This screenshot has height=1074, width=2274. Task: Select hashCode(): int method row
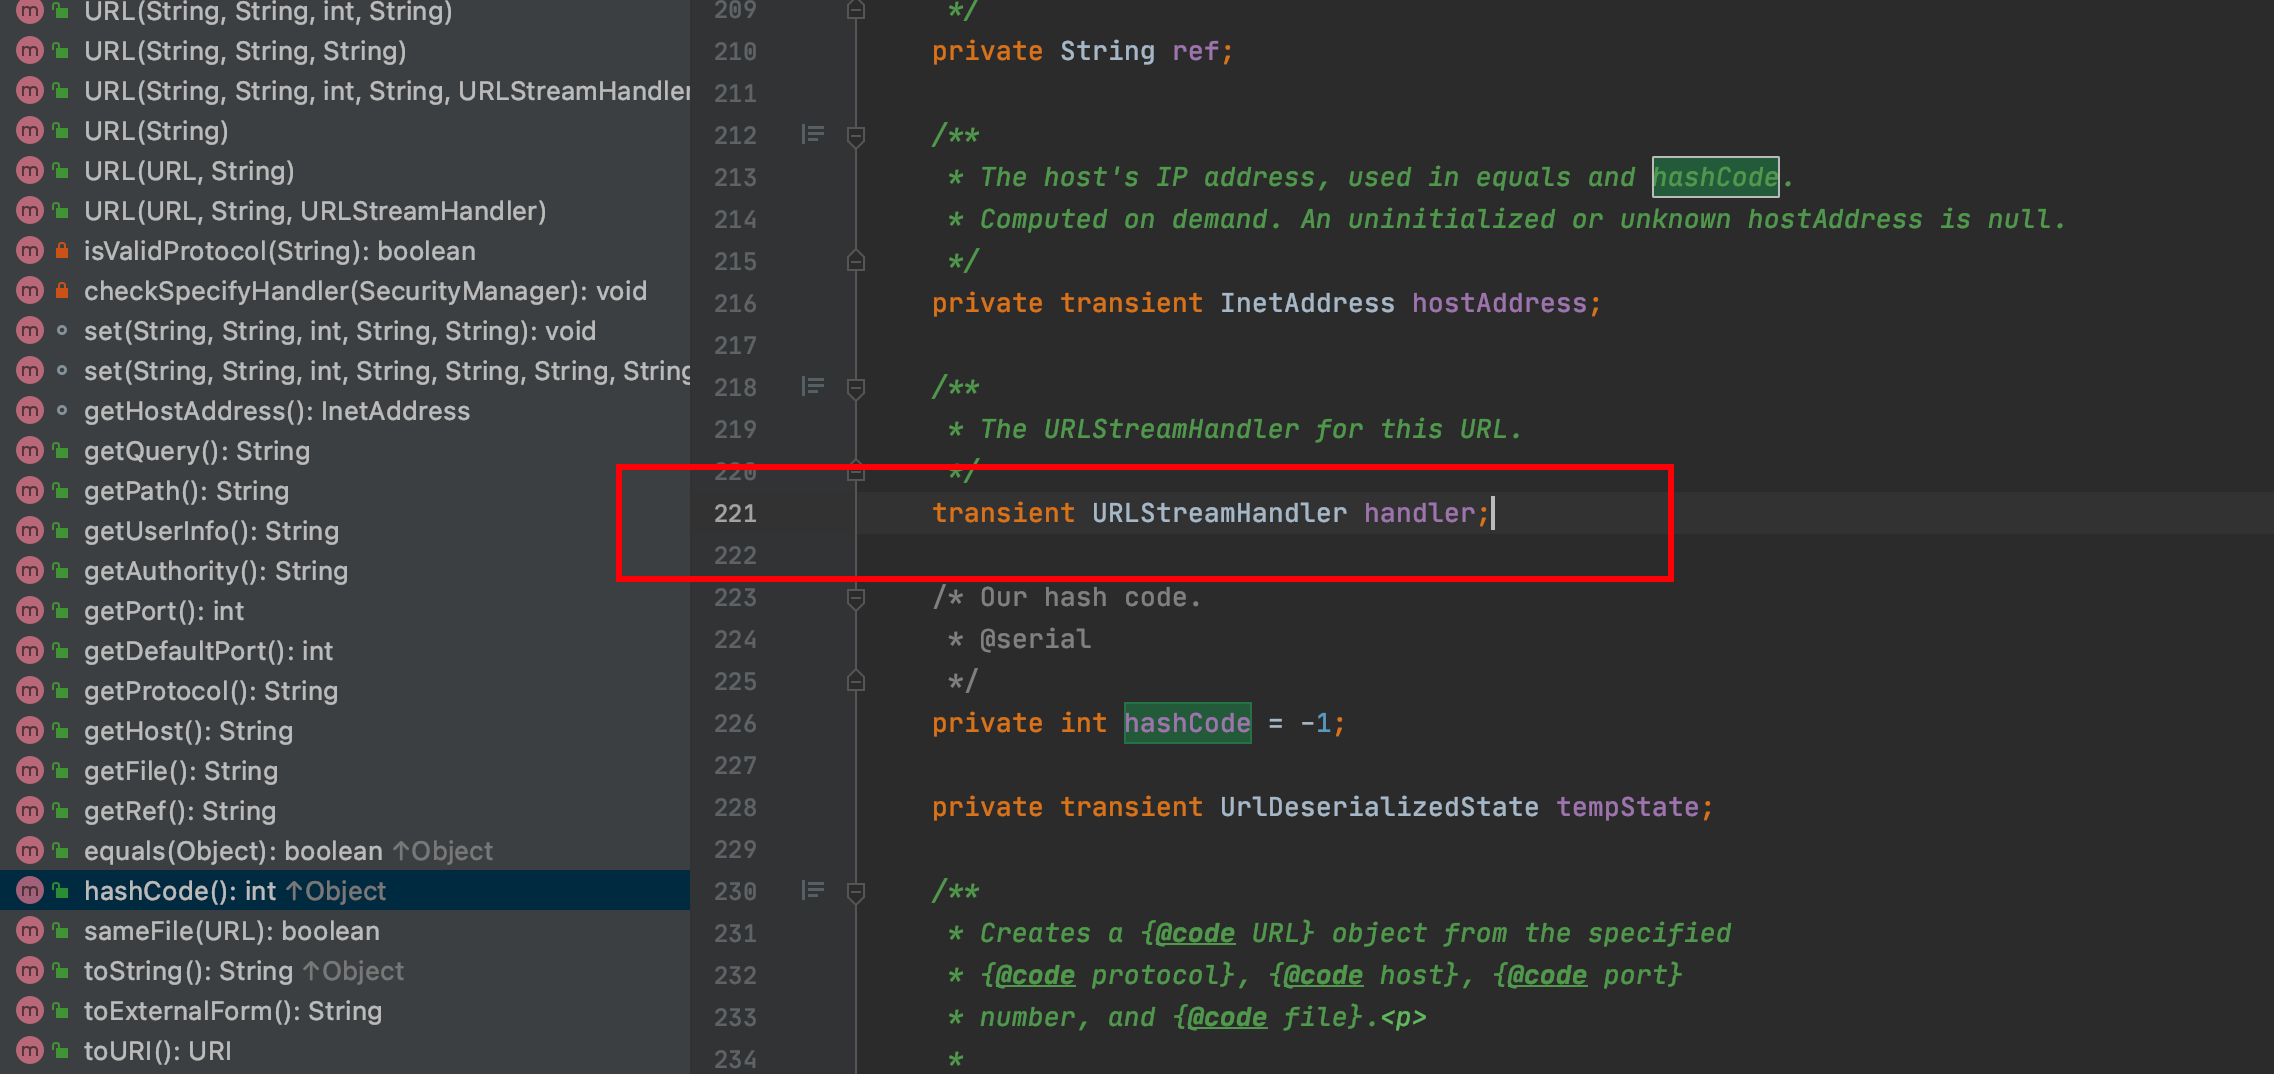coord(345,890)
